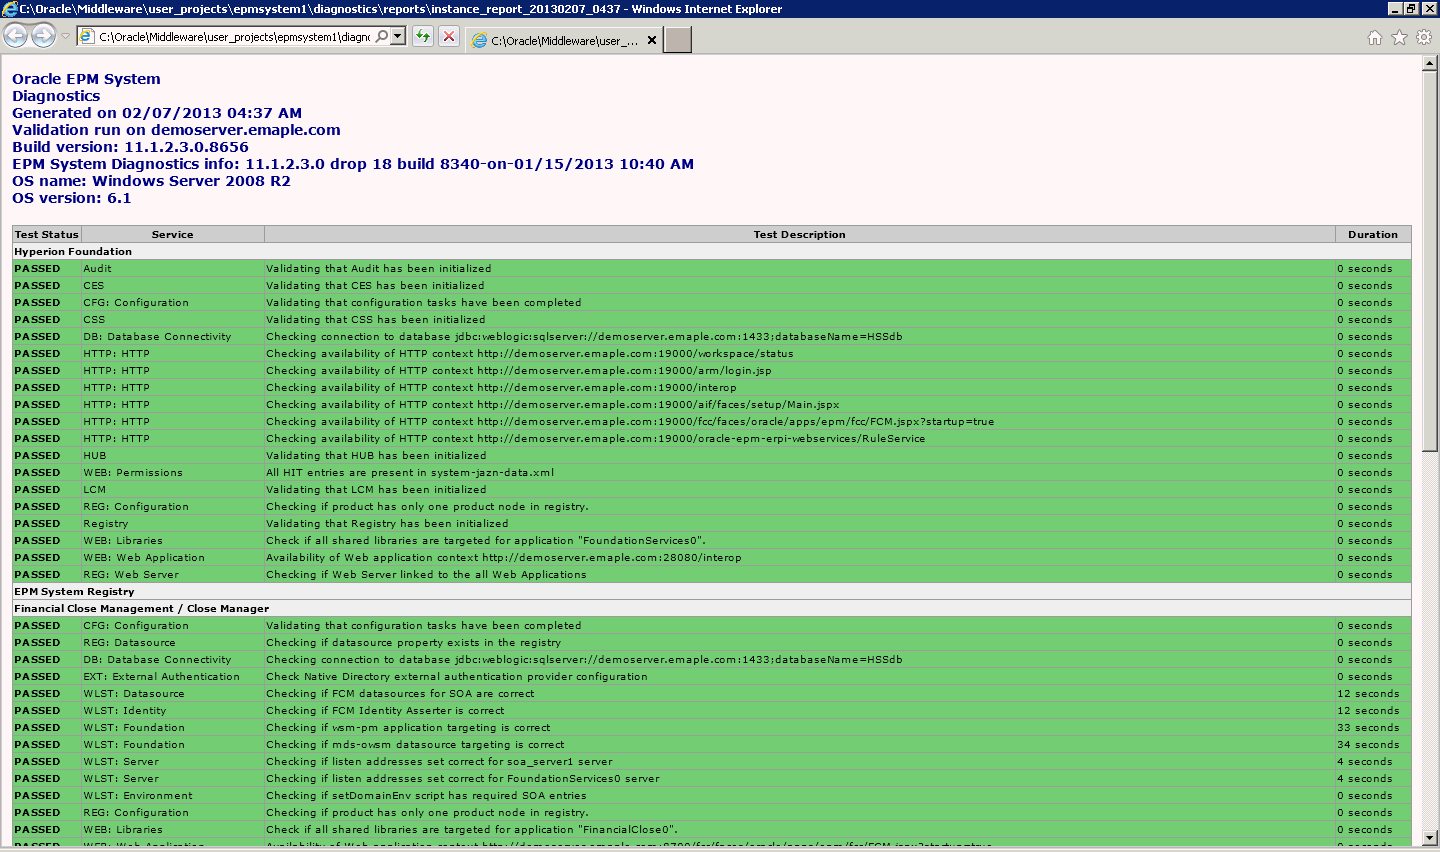Select "Financial Close Management / Close Manager" heading

pyautogui.click(x=142, y=609)
